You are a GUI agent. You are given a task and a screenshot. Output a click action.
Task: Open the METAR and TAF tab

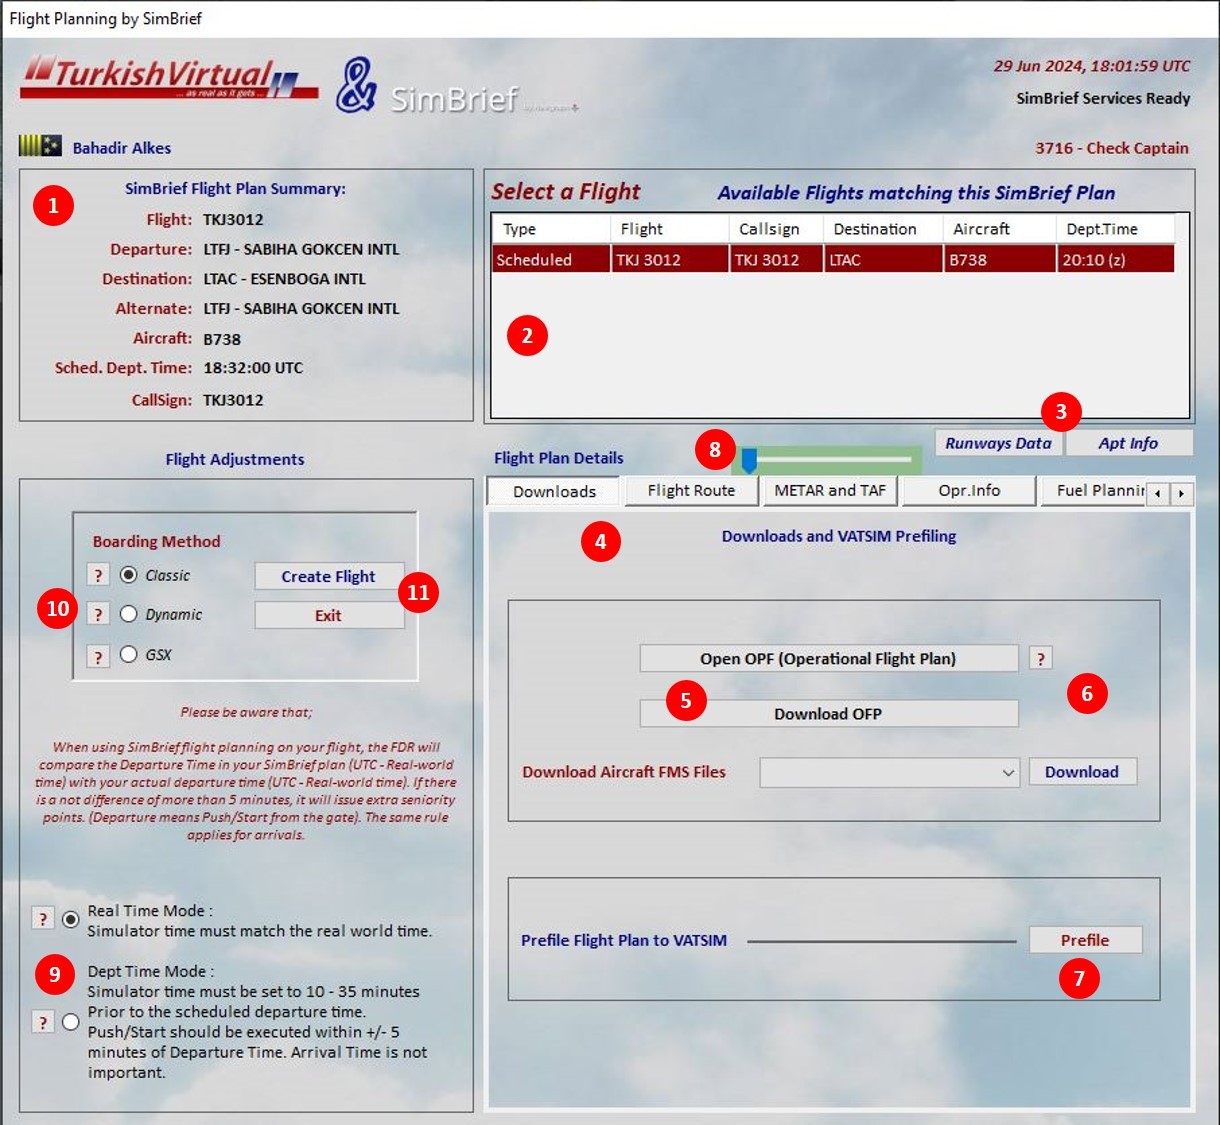click(x=830, y=490)
